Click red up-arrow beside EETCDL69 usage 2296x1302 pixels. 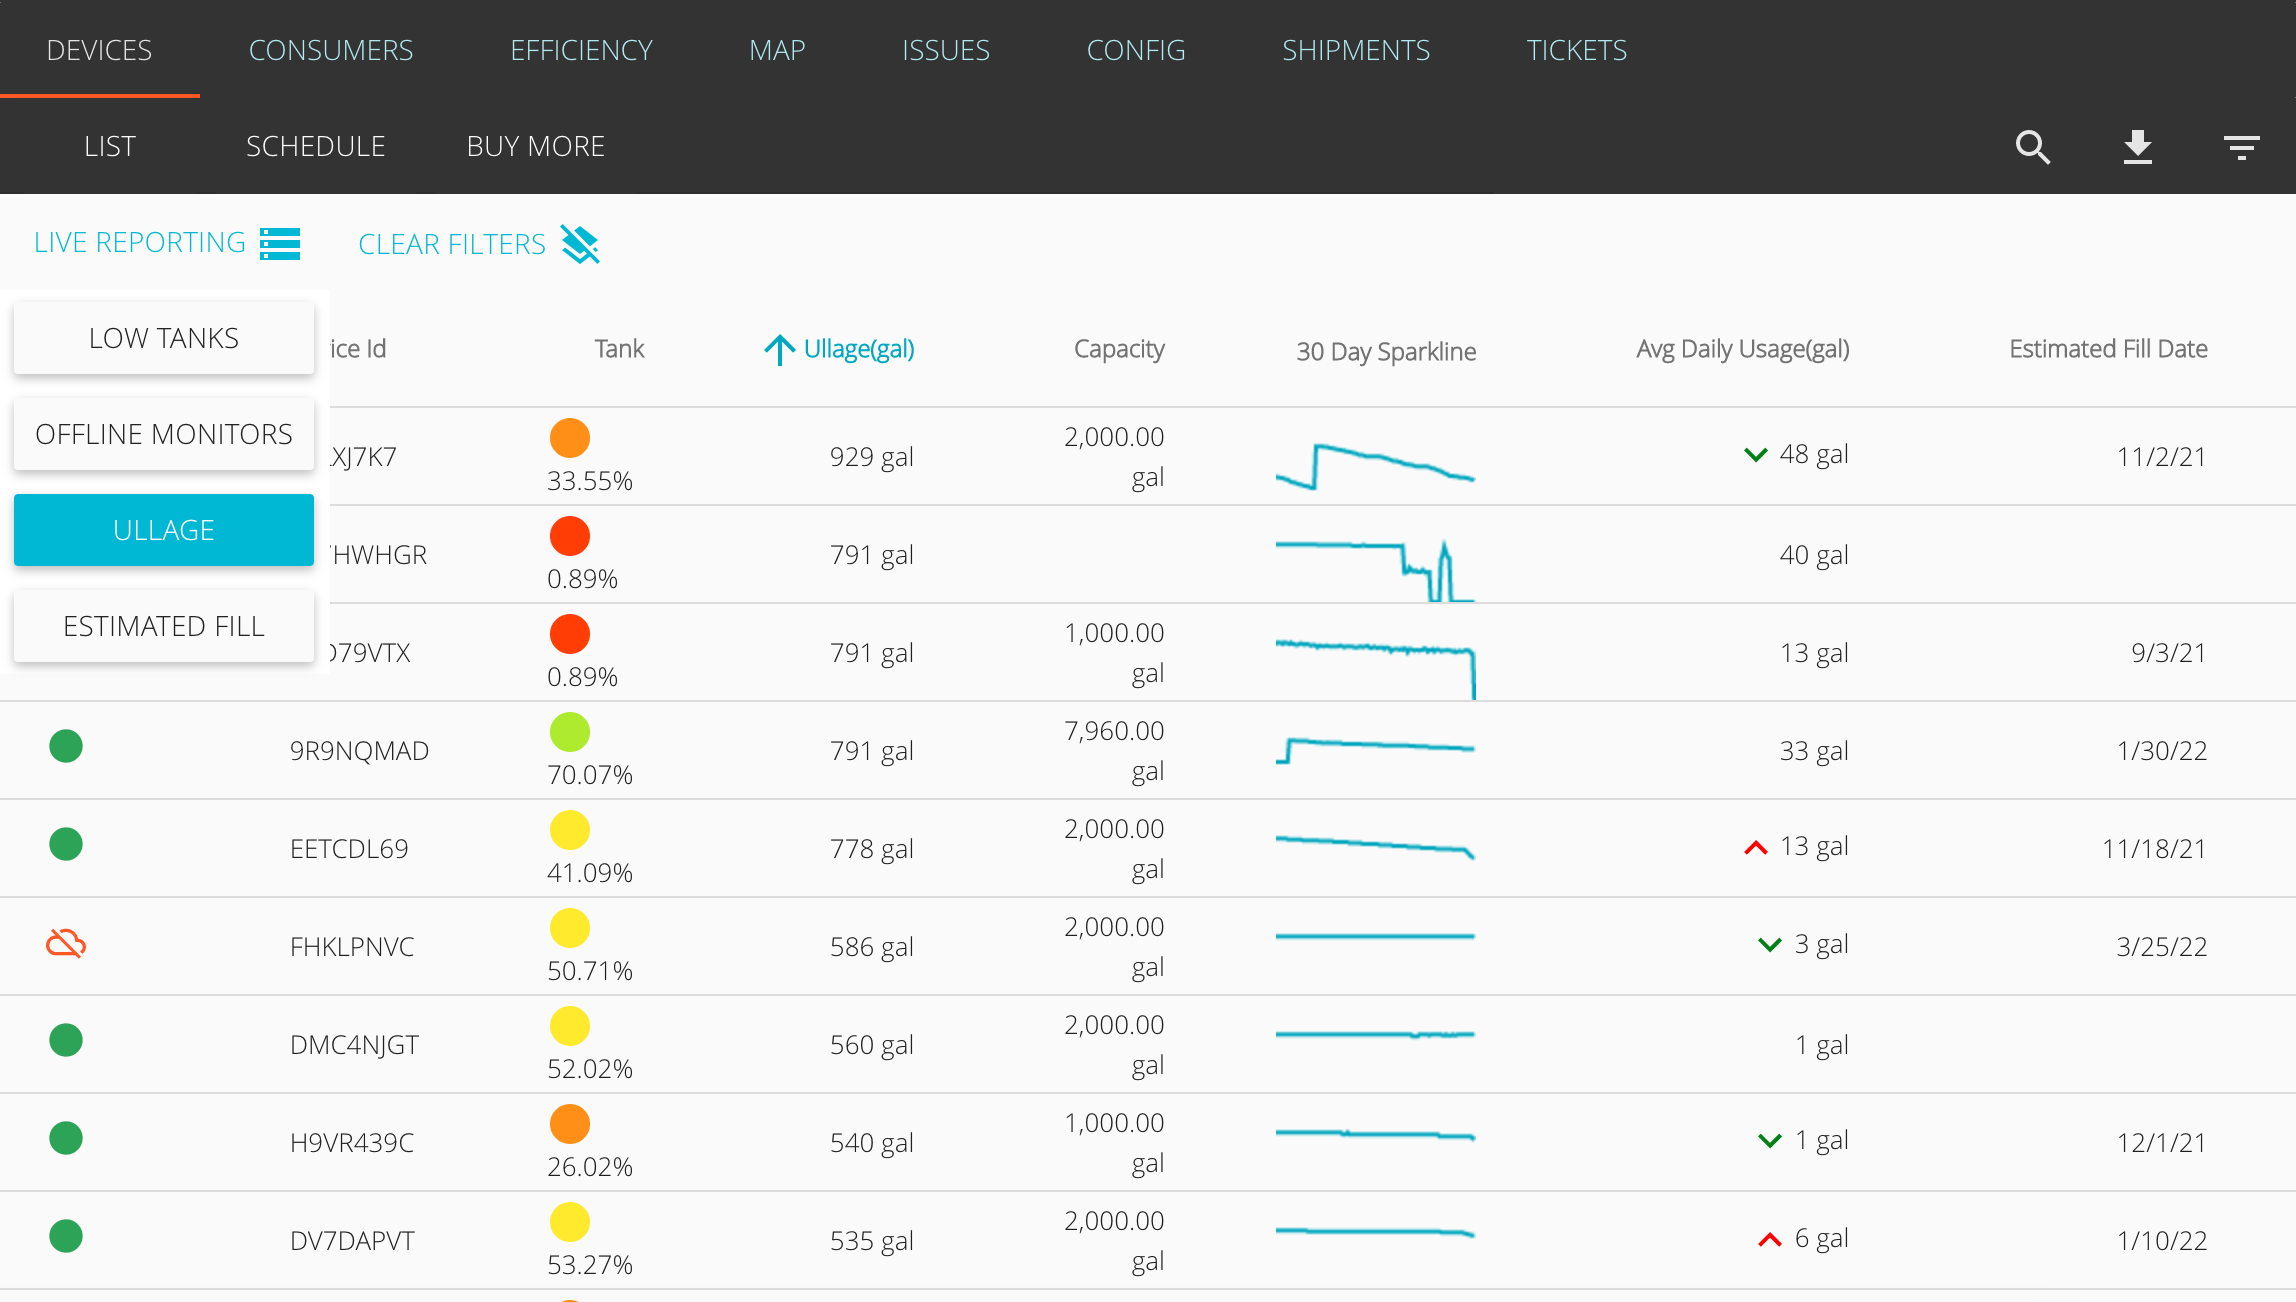tap(1756, 848)
